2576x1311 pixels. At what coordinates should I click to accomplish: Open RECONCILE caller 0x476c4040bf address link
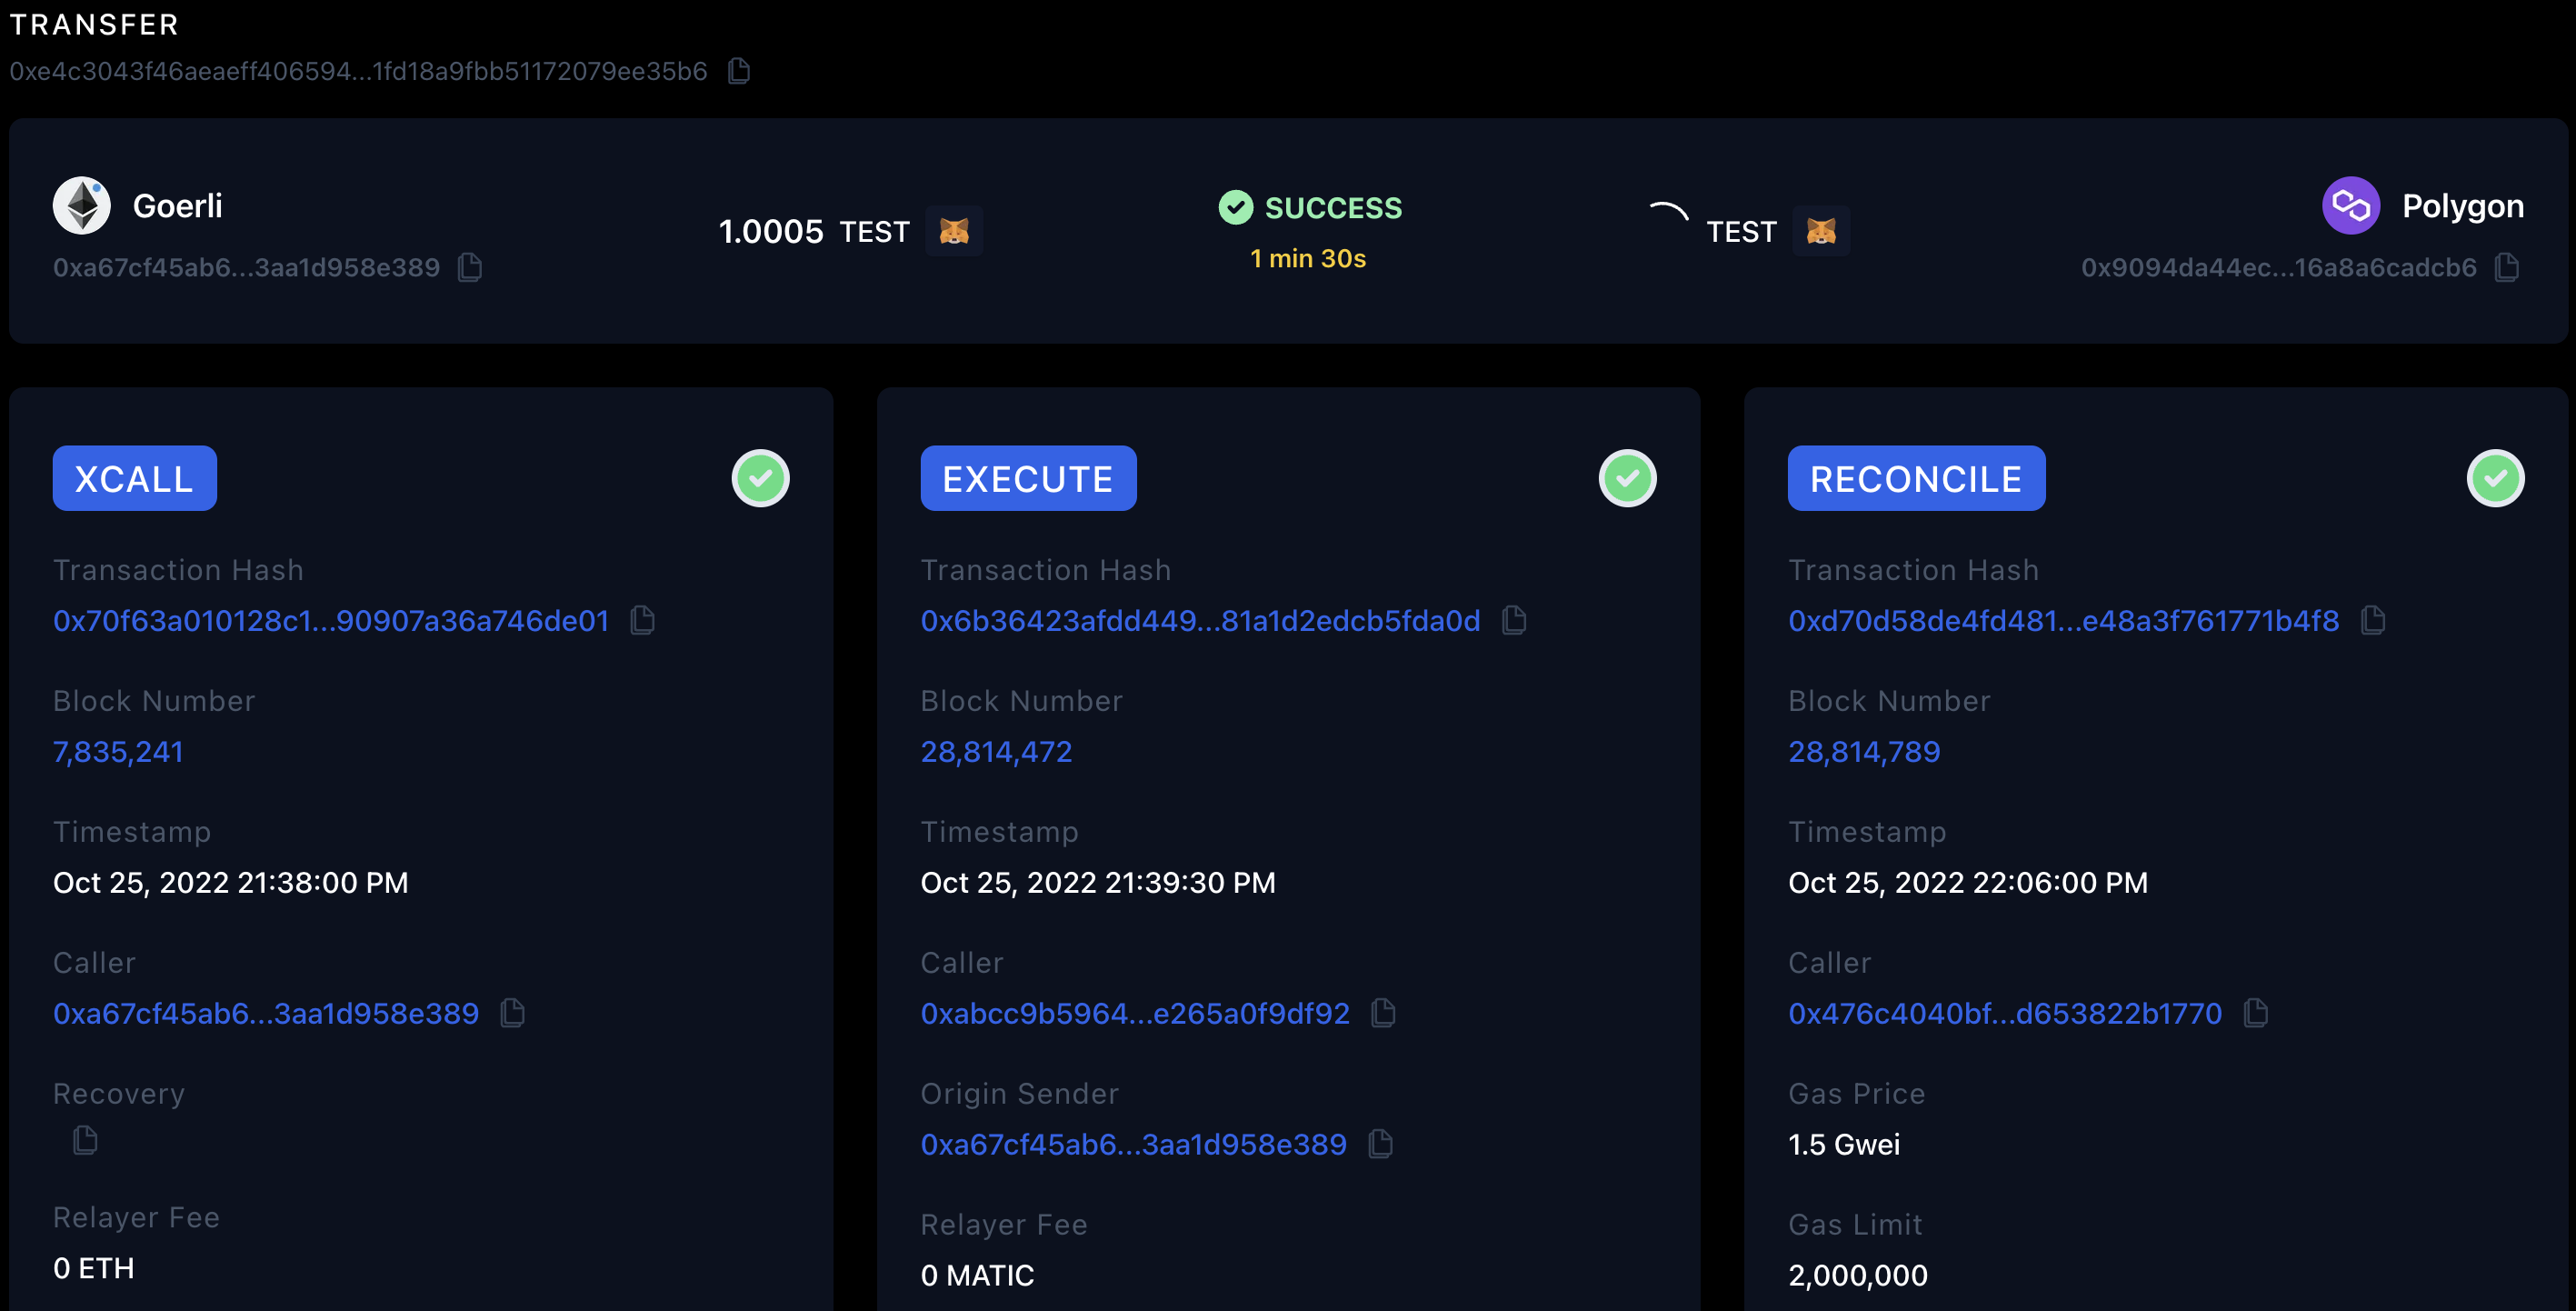tap(2005, 1013)
